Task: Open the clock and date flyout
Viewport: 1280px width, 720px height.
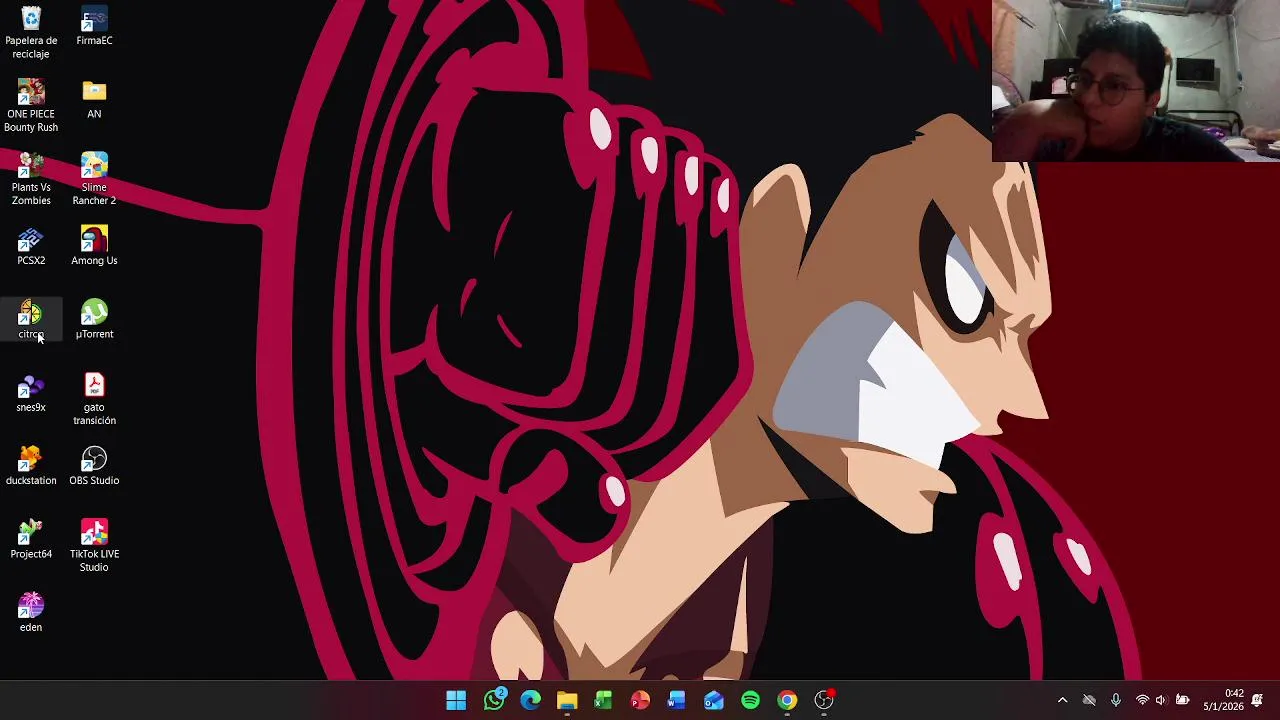Action: click(x=1223, y=700)
